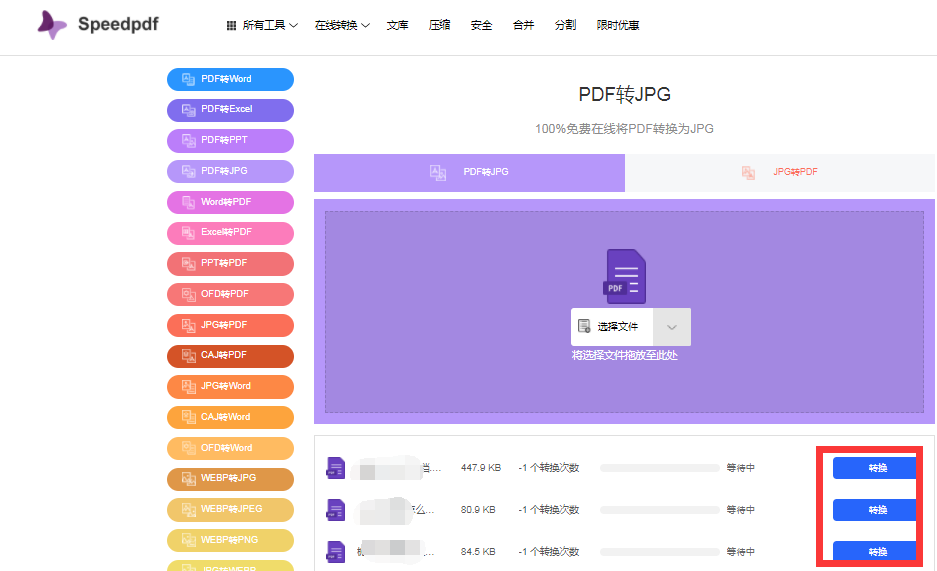The height and width of the screenshot is (571, 937).
Task: Open the 所有工具 grid menu
Action: pos(262,25)
